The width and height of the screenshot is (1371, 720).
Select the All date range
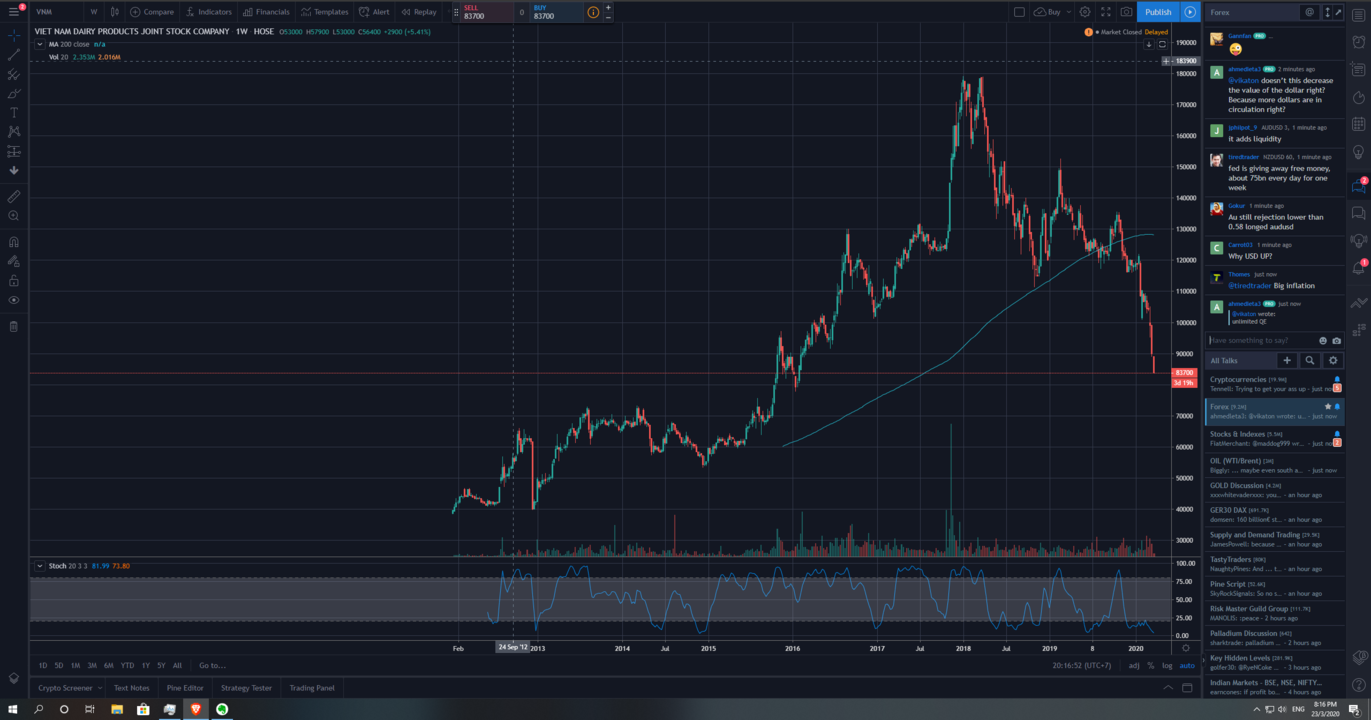click(177, 665)
